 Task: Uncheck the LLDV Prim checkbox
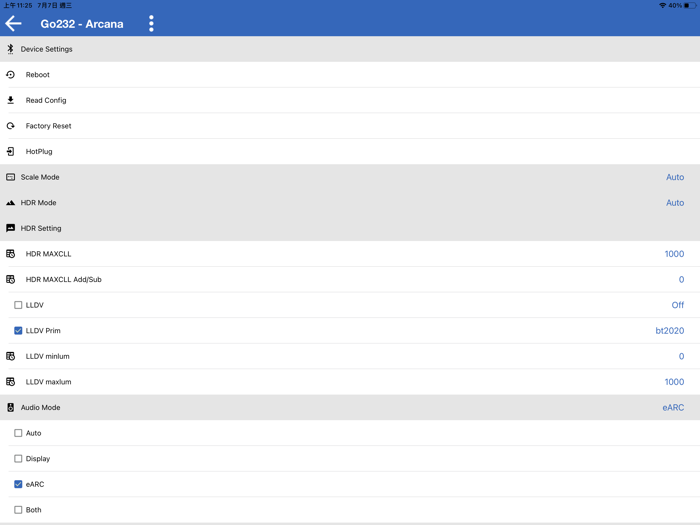(x=18, y=331)
